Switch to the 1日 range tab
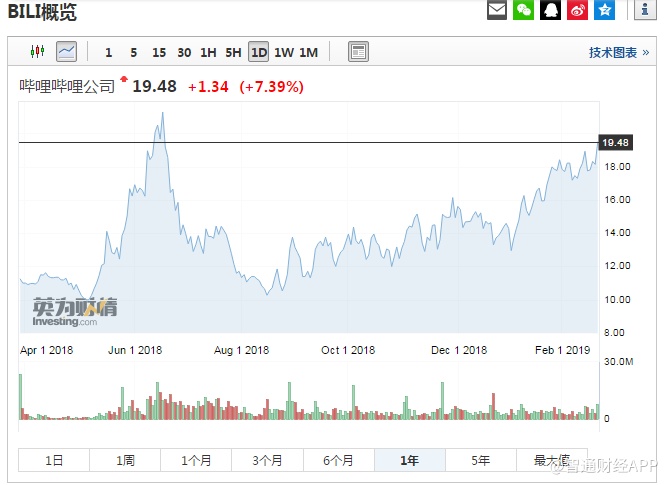Image resolution: width=668 pixels, height=485 pixels. [54, 461]
